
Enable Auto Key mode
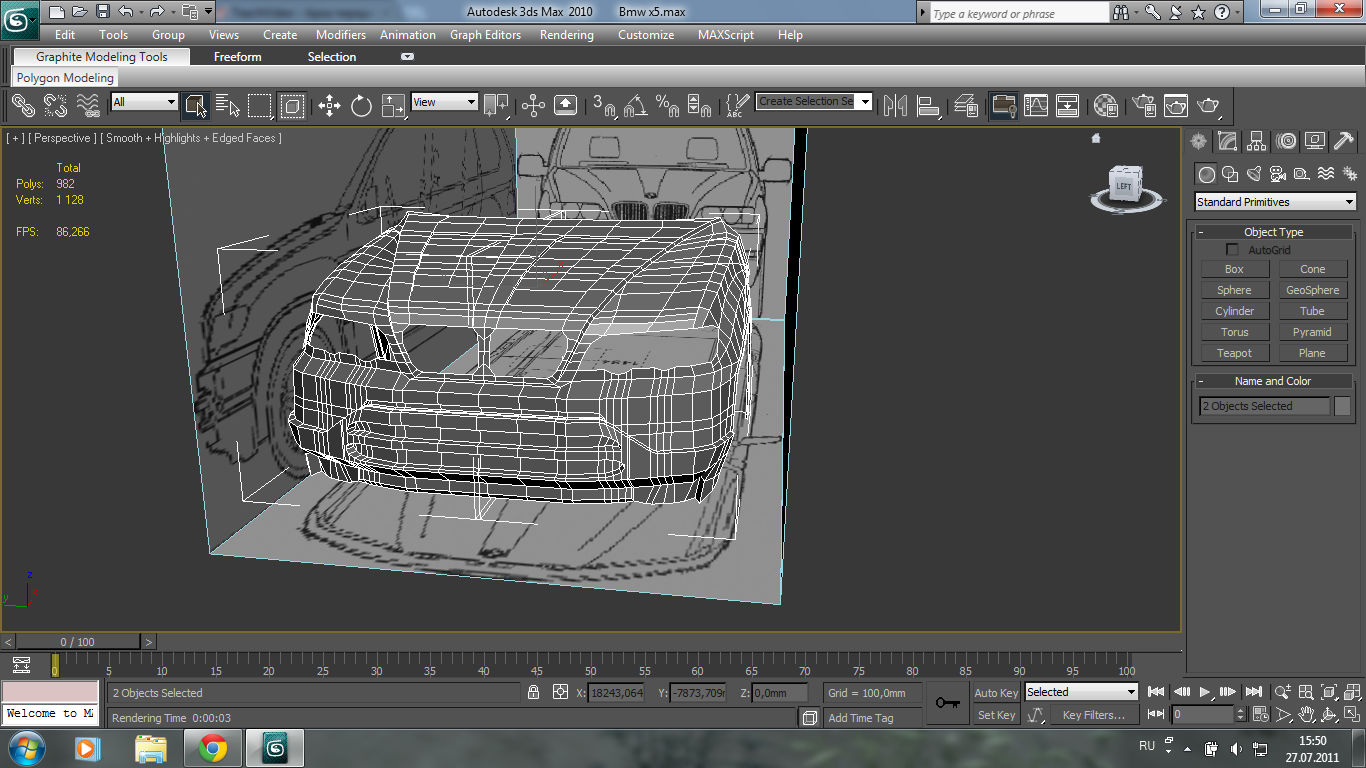(x=996, y=693)
